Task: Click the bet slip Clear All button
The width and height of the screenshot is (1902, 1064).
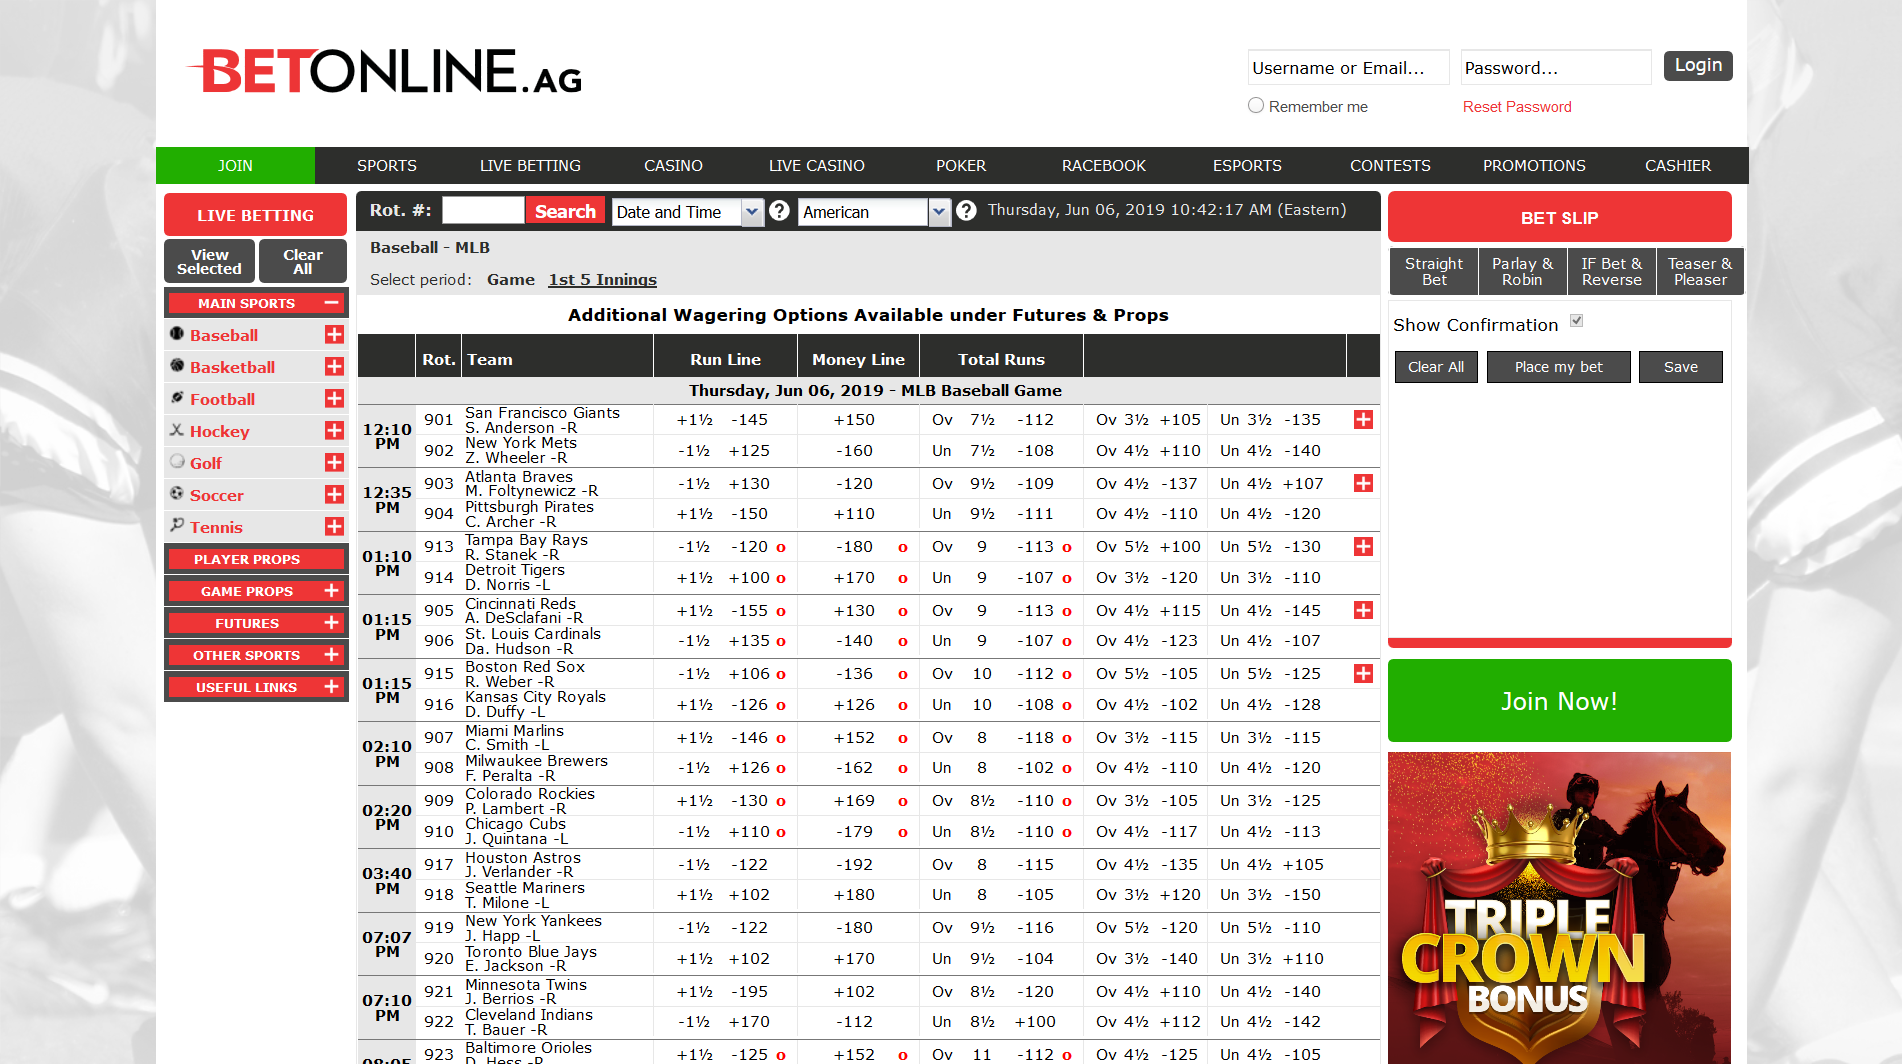Action: (x=1436, y=367)
